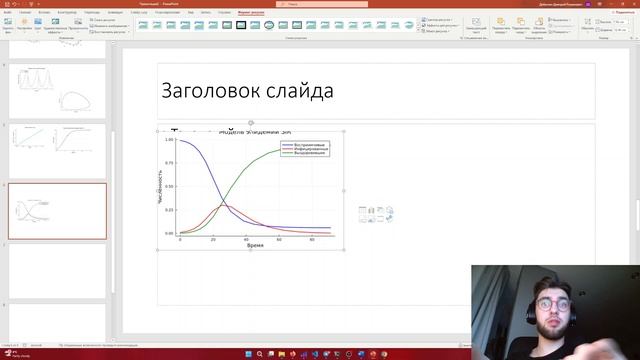Click the Save icon in Quick Access Toolbar
Image resolution: width=640 pixels, height=360 pixels.
coord(7,4)
